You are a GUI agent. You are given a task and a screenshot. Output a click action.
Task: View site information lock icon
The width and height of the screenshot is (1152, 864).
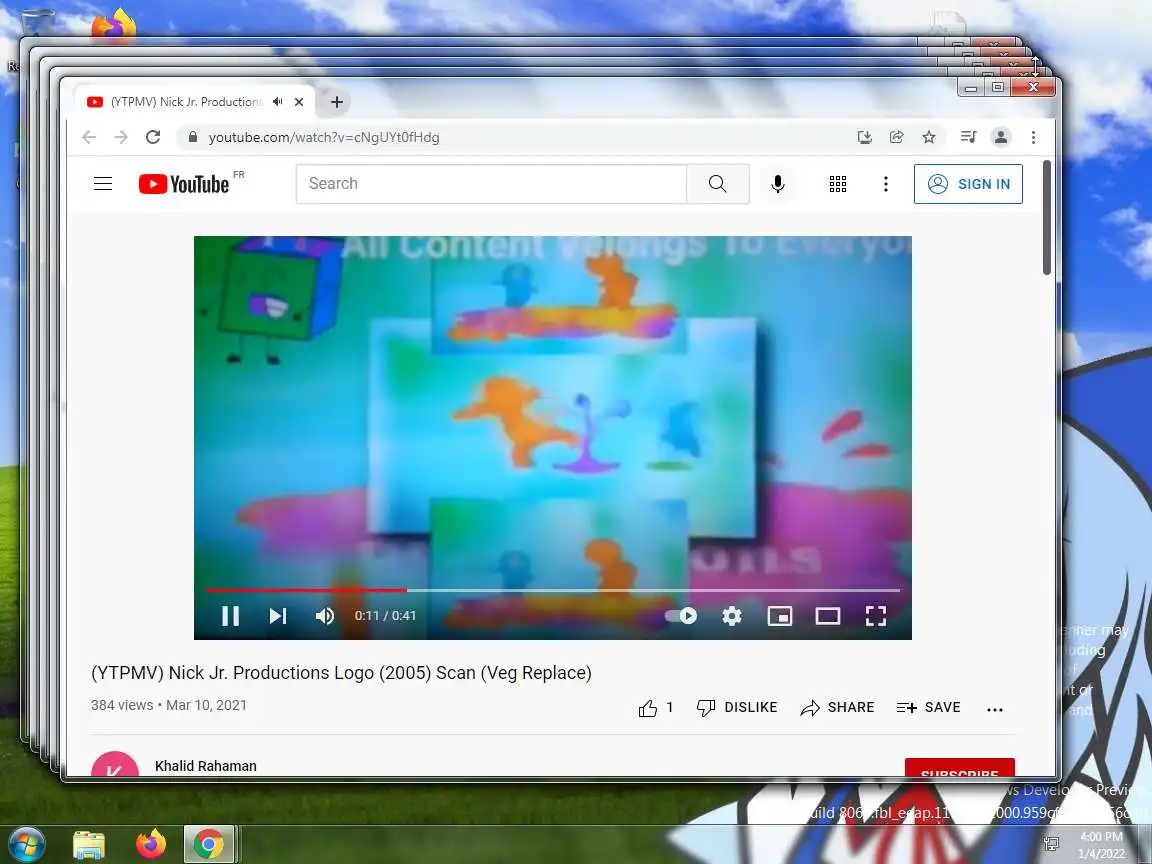point(193,137)
